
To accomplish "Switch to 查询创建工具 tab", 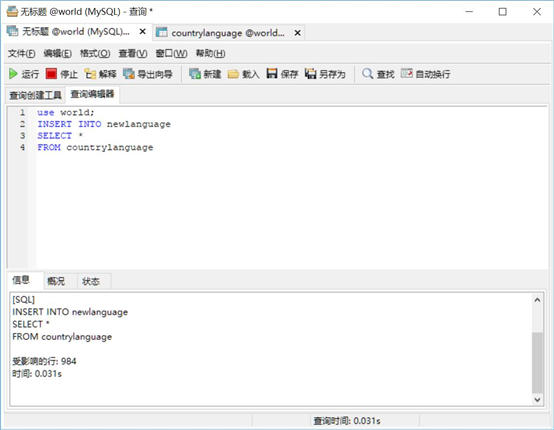I will 35,95.
